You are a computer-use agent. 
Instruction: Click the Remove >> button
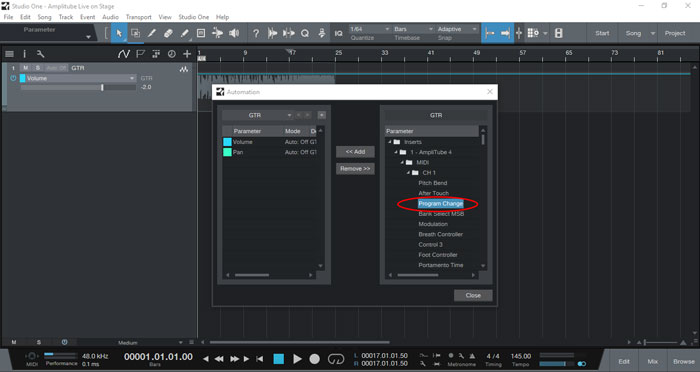(355, 169)
